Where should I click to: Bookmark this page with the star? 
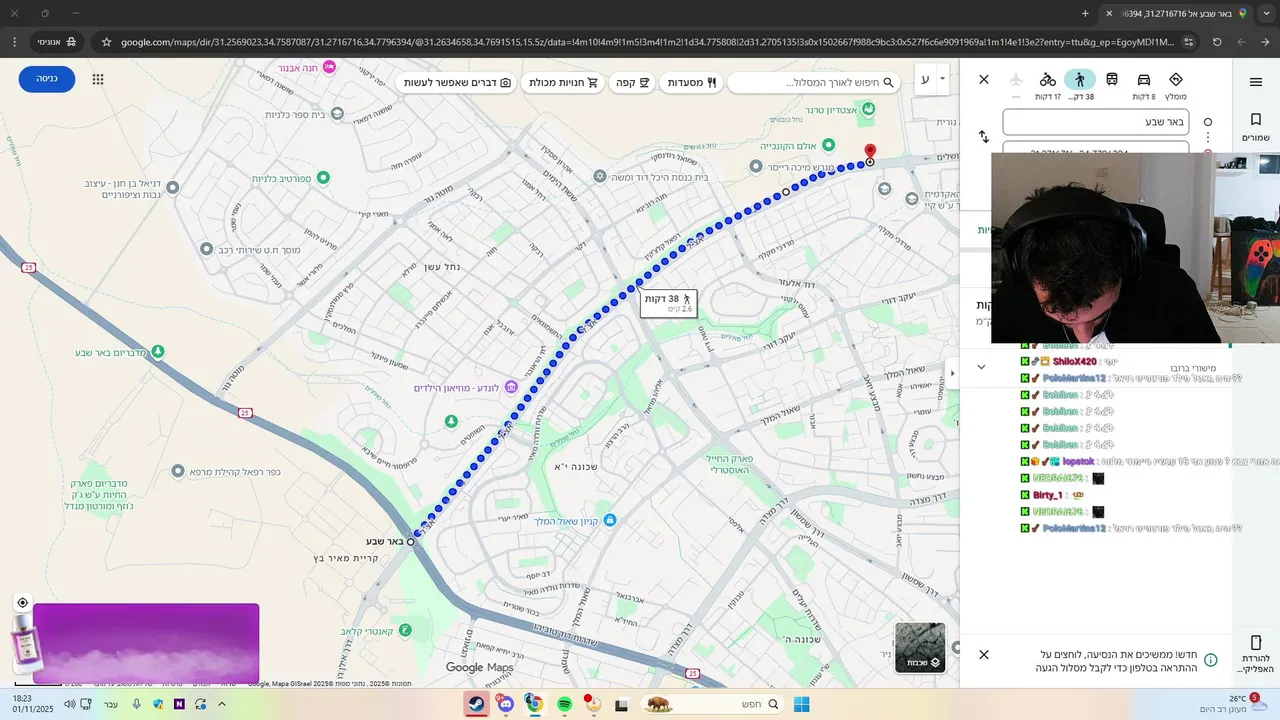(107, 42)
